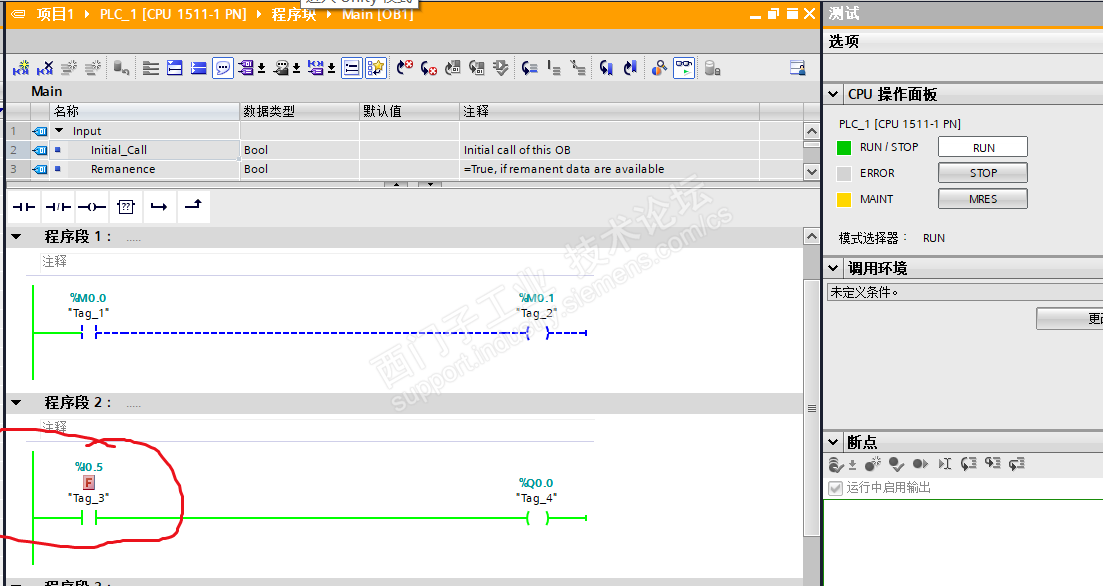The image size is (1103, 586).
Task: Click the %M0.0 address label
Action: point(89,298)
